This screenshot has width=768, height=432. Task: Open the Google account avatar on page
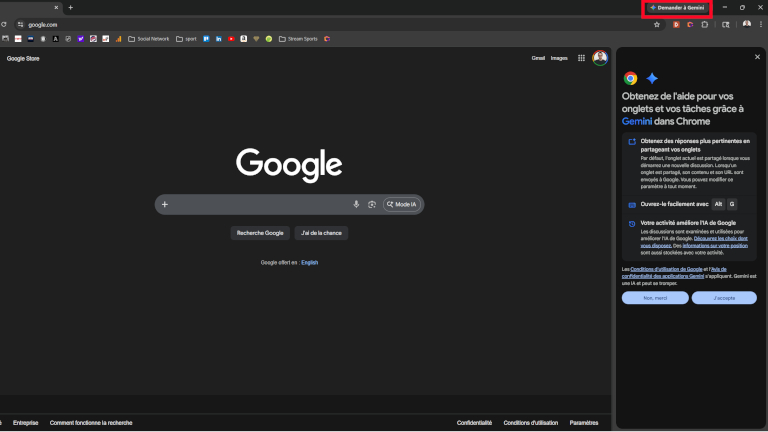600,58
